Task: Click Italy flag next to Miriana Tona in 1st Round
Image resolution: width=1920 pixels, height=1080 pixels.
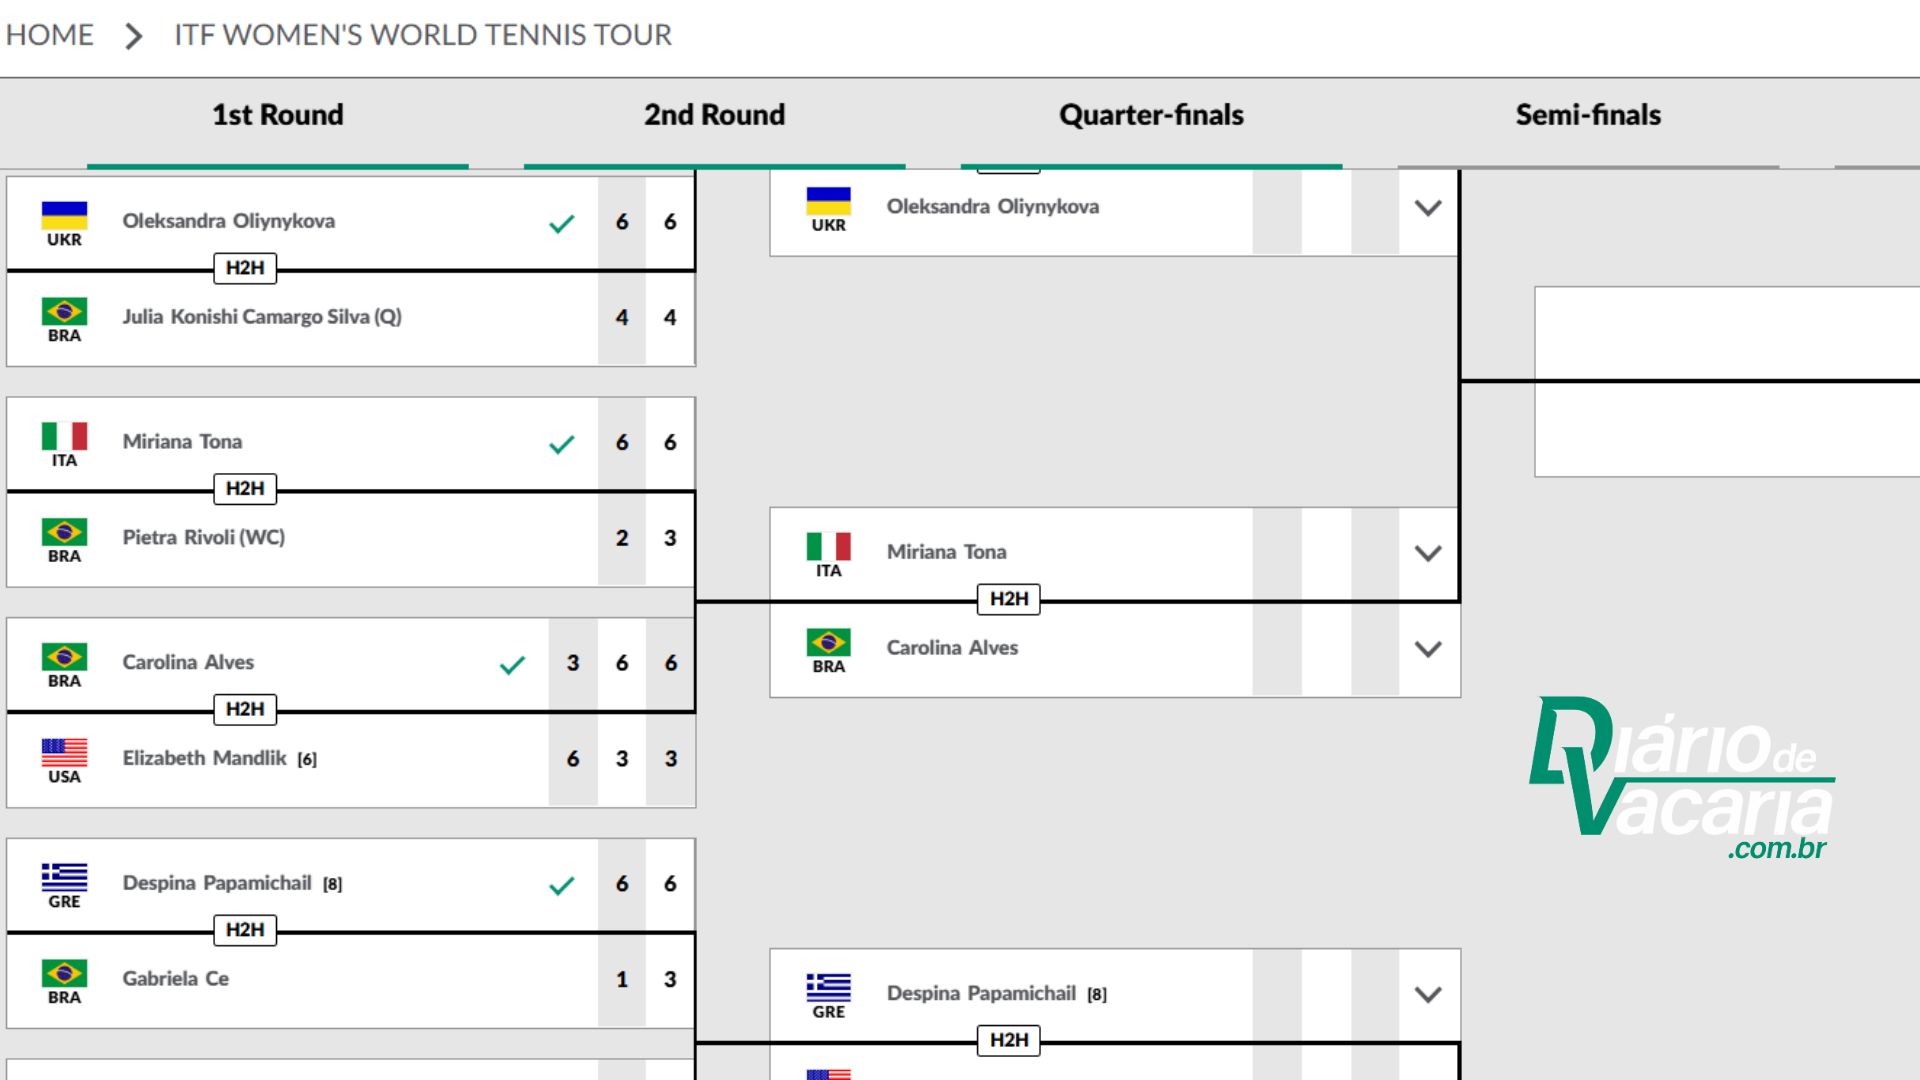Action: pyautogui.click(x=64, y=436)
